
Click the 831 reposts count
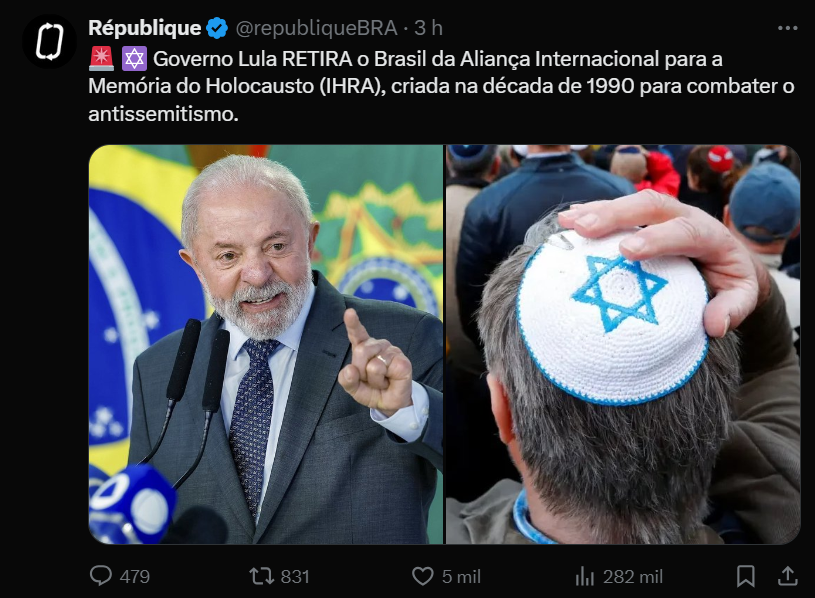[x=295, y=577]
